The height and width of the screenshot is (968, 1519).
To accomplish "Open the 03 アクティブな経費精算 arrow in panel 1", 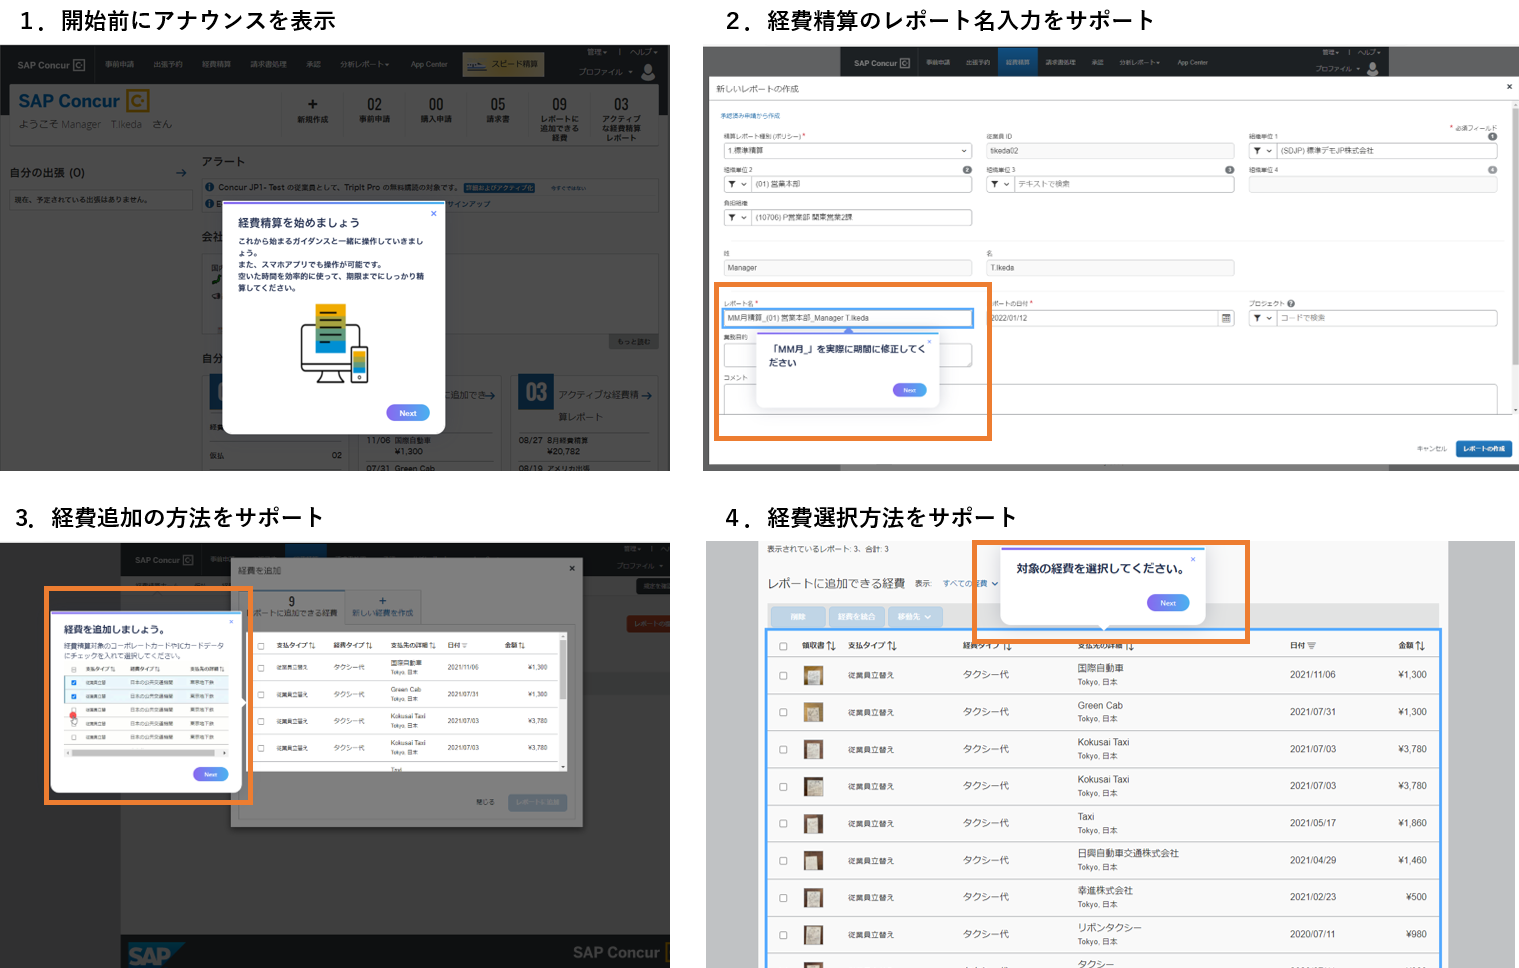I will coord(647,395).
